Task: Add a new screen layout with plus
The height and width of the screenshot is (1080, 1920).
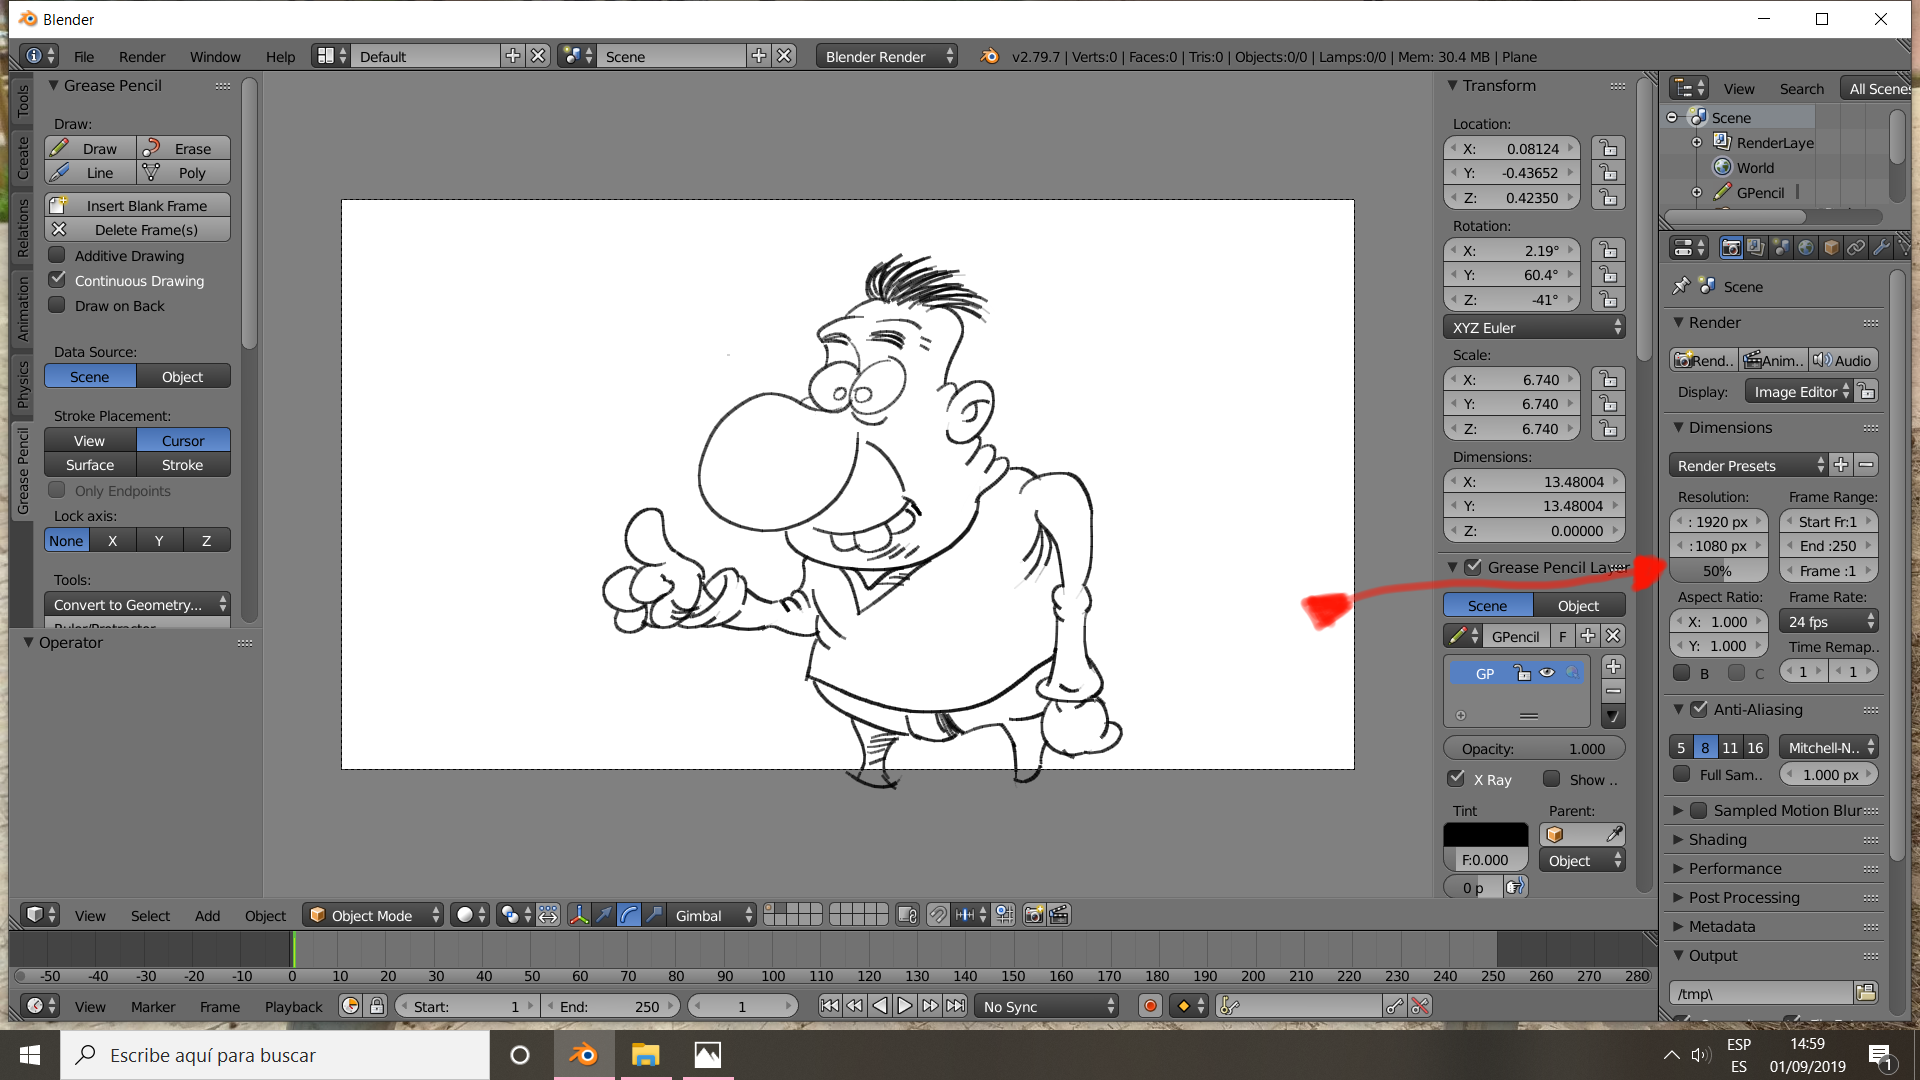Action: [x=513, y=56]
